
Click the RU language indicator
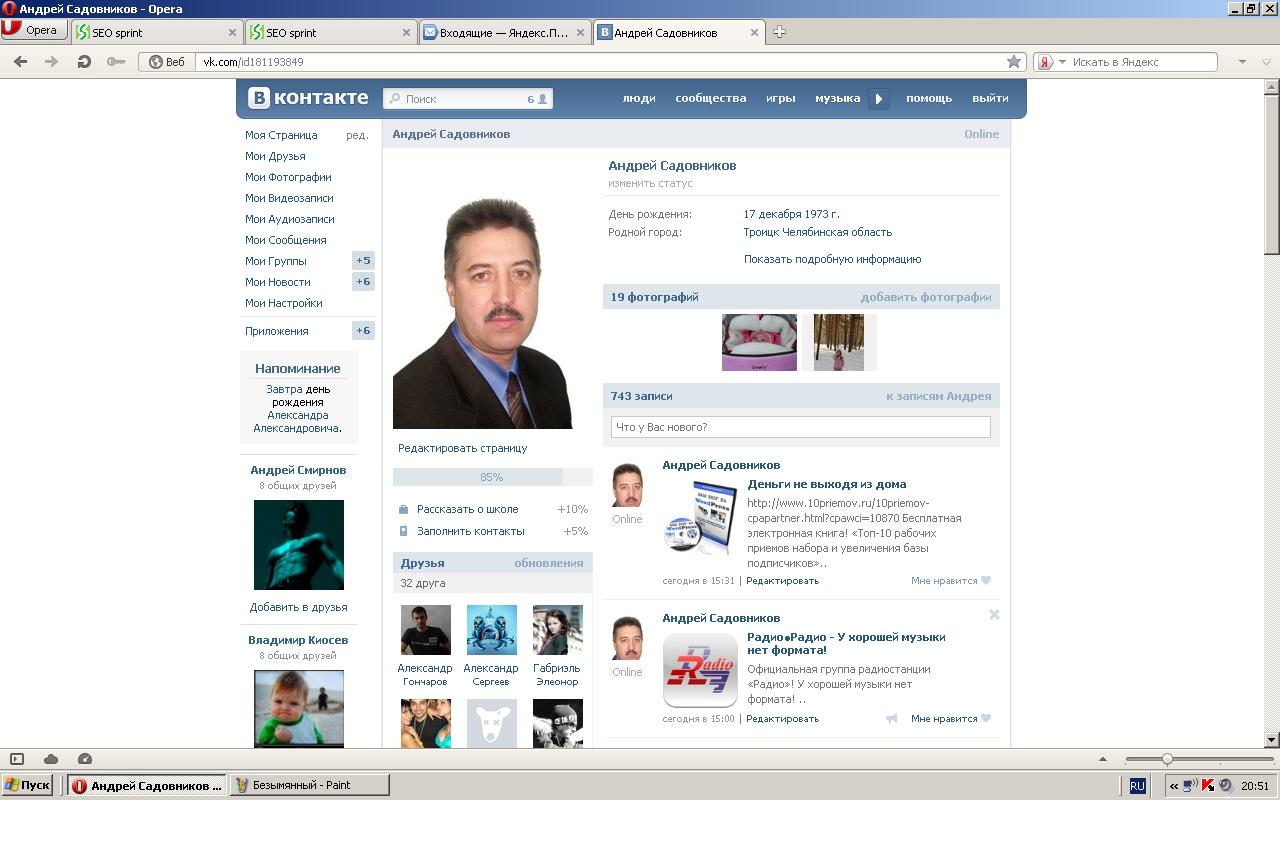point(1137,786)
